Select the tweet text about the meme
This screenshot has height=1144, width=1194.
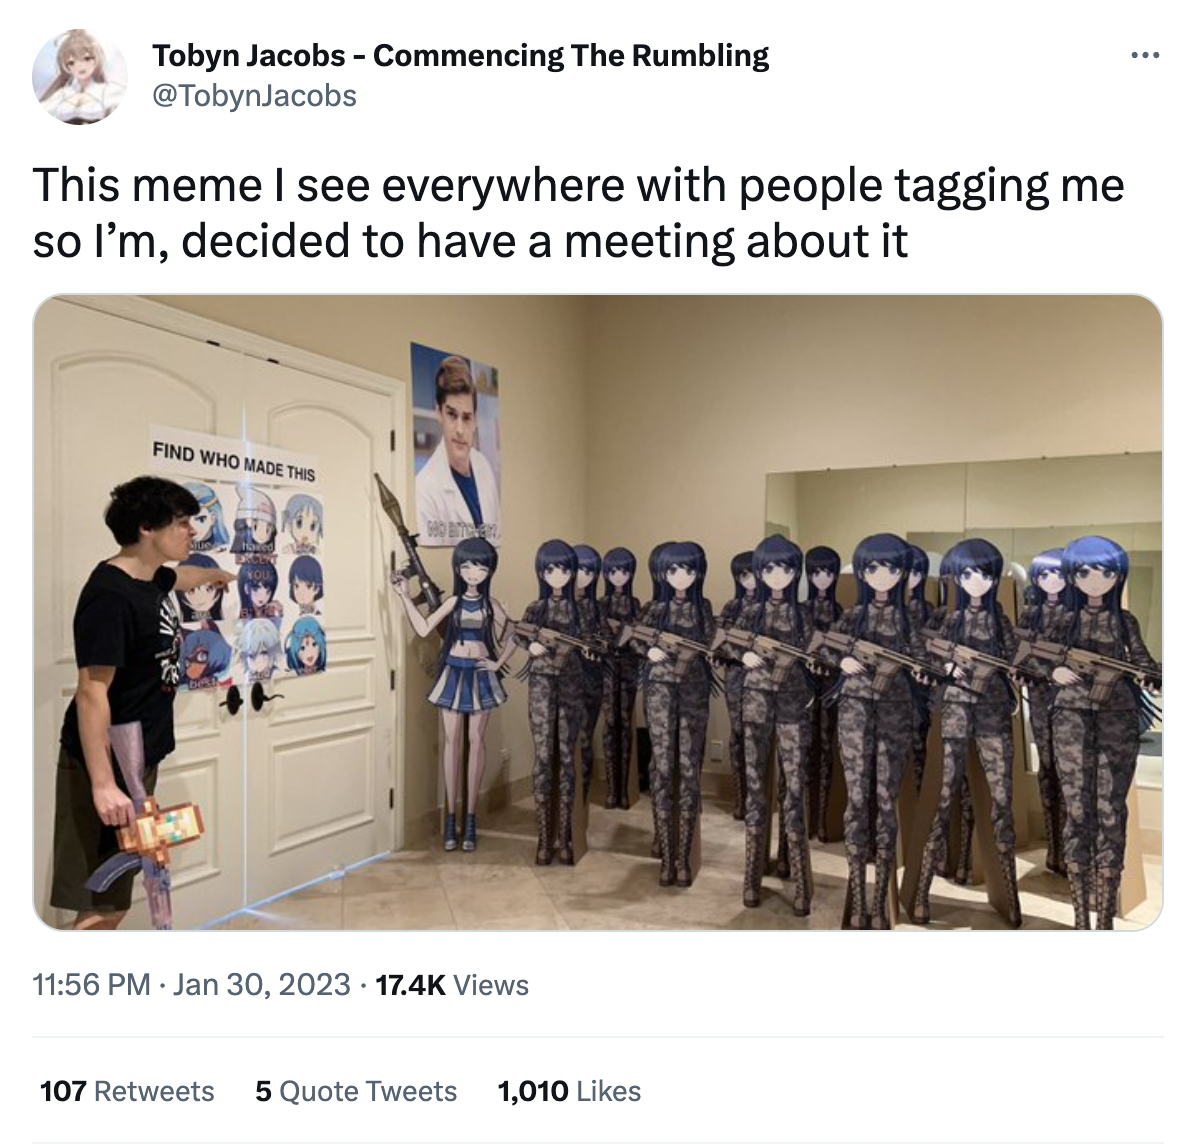click(578, 213)
